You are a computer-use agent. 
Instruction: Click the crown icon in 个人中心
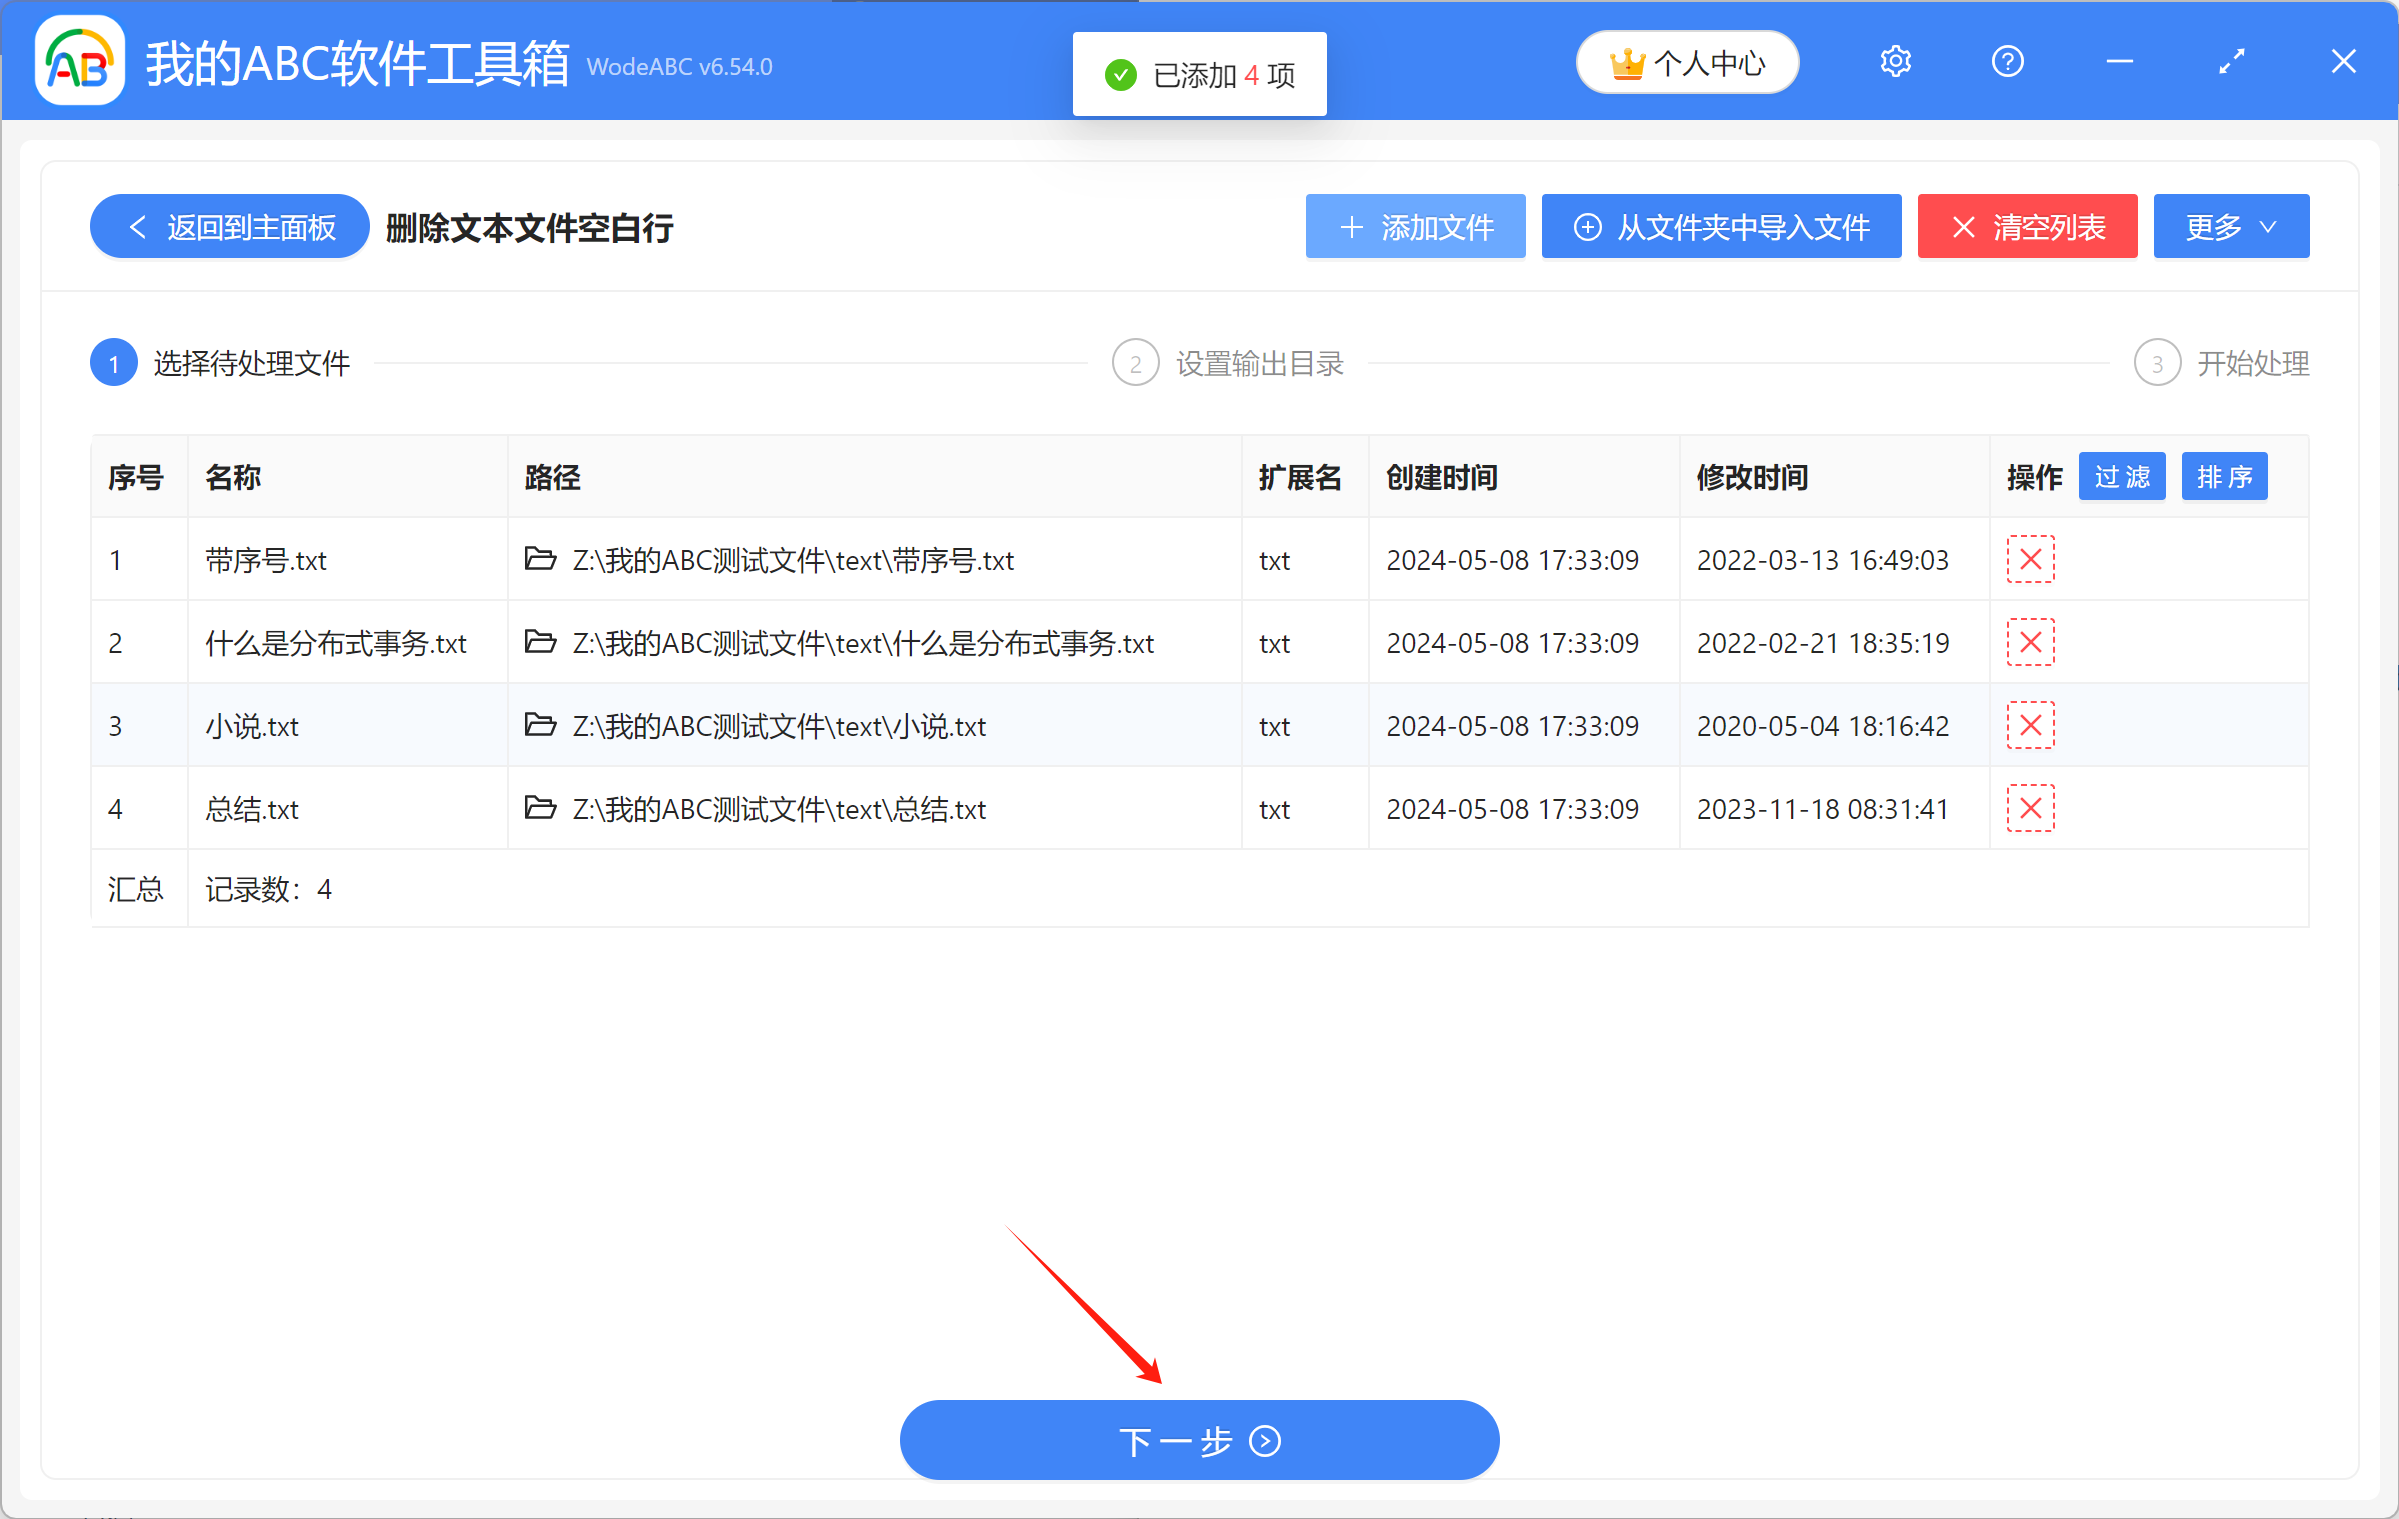[1627, 61]
